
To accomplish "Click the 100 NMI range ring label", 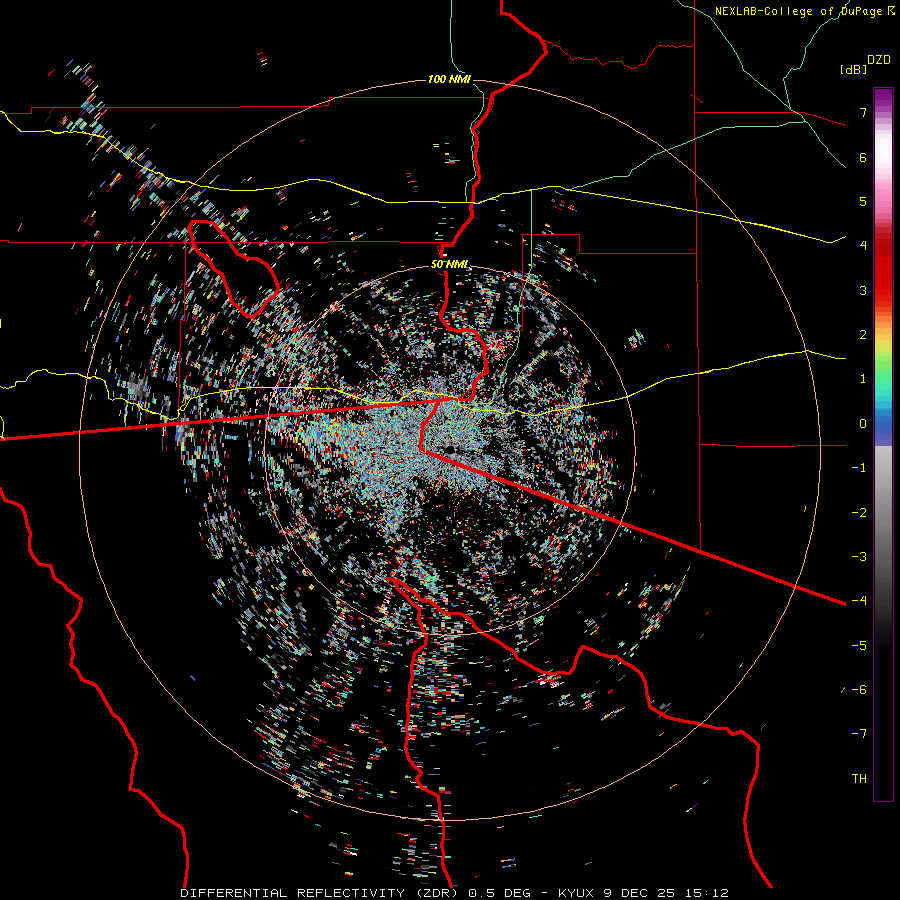I will 448,79.
